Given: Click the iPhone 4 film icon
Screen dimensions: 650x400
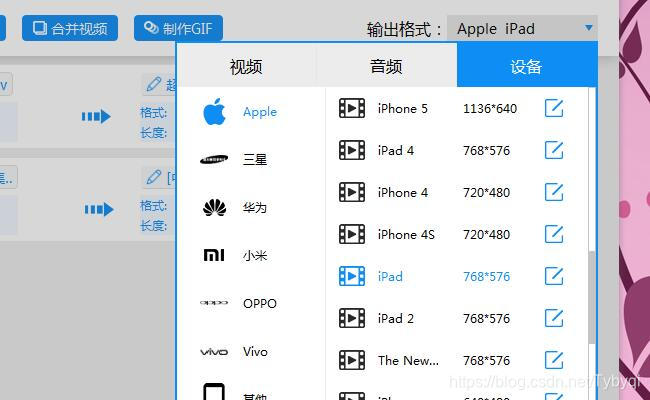Looking at the screenshot, I should click(352, 192).
